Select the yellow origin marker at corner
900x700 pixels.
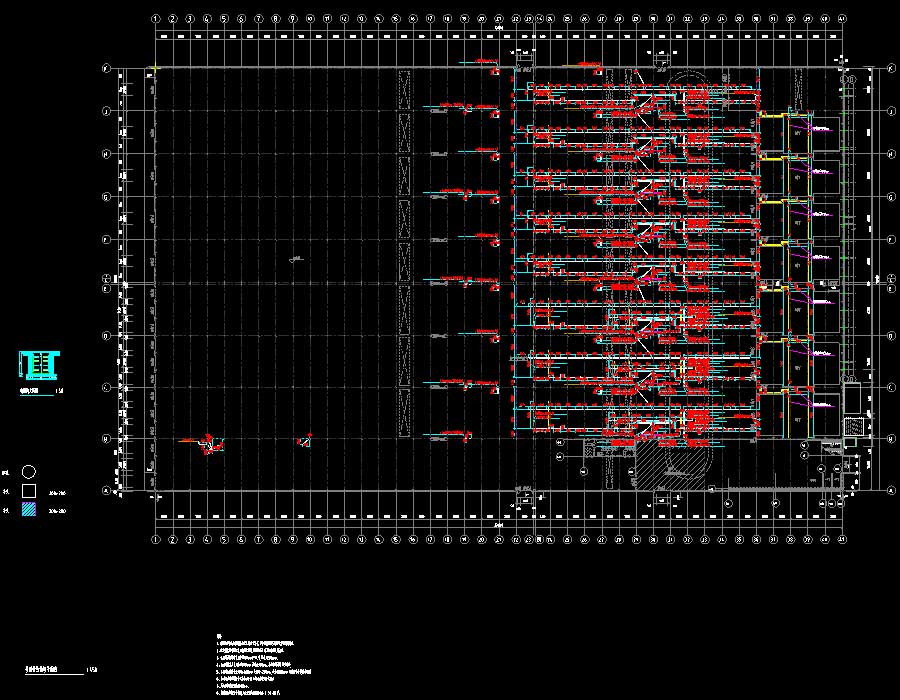tap(154, 69)
